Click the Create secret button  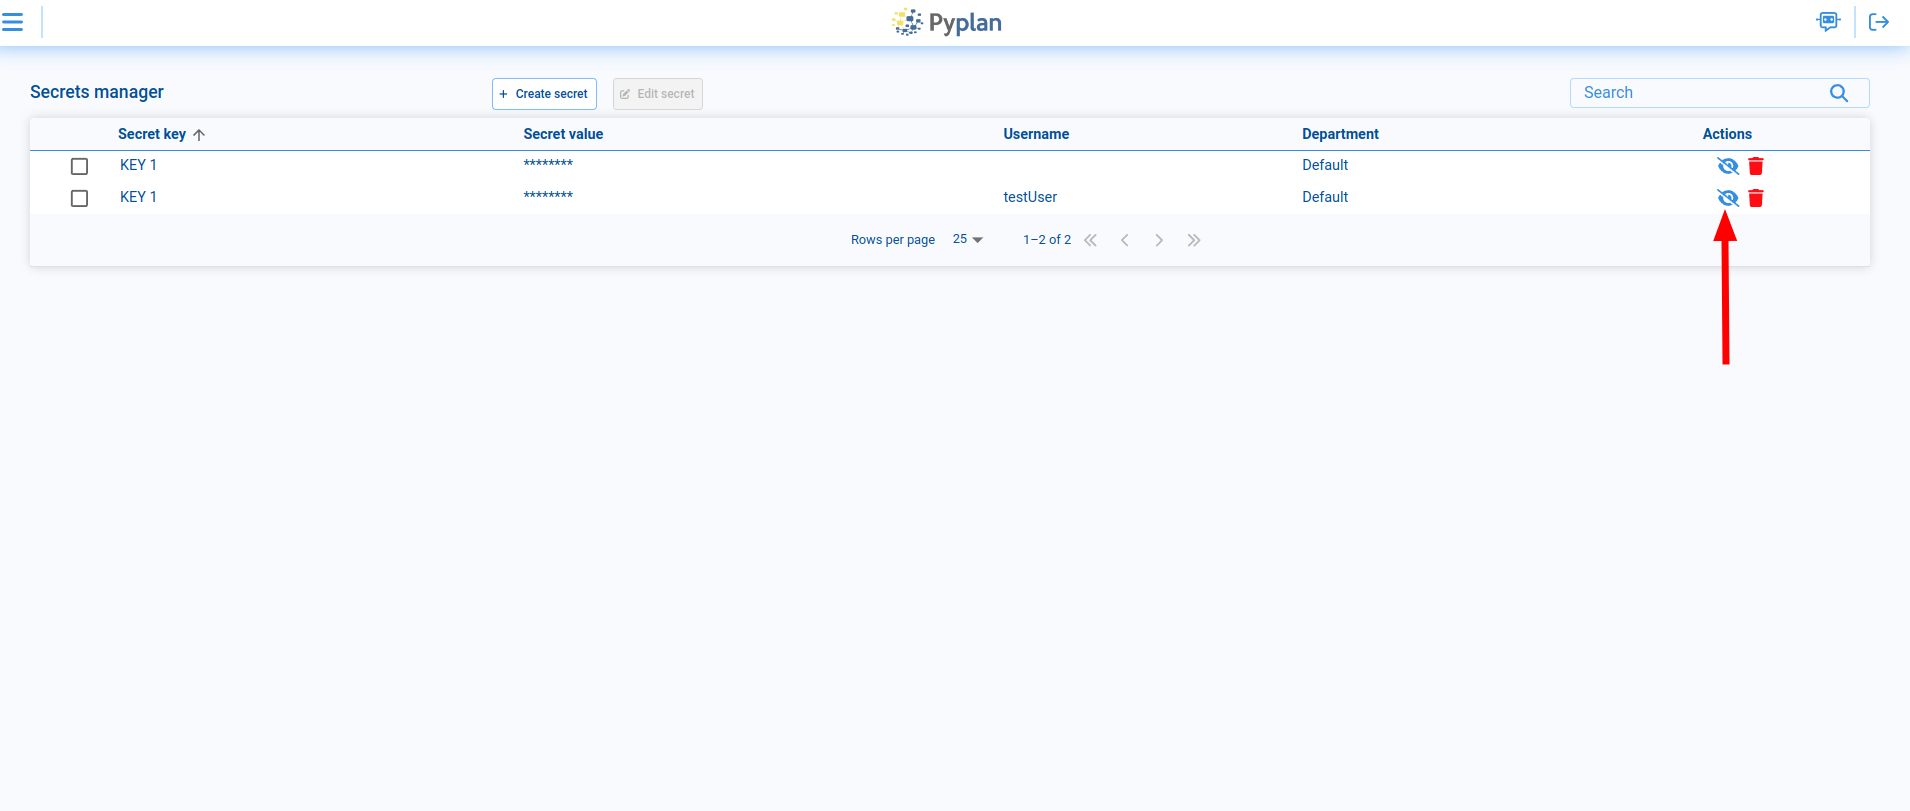coord(544,94)
